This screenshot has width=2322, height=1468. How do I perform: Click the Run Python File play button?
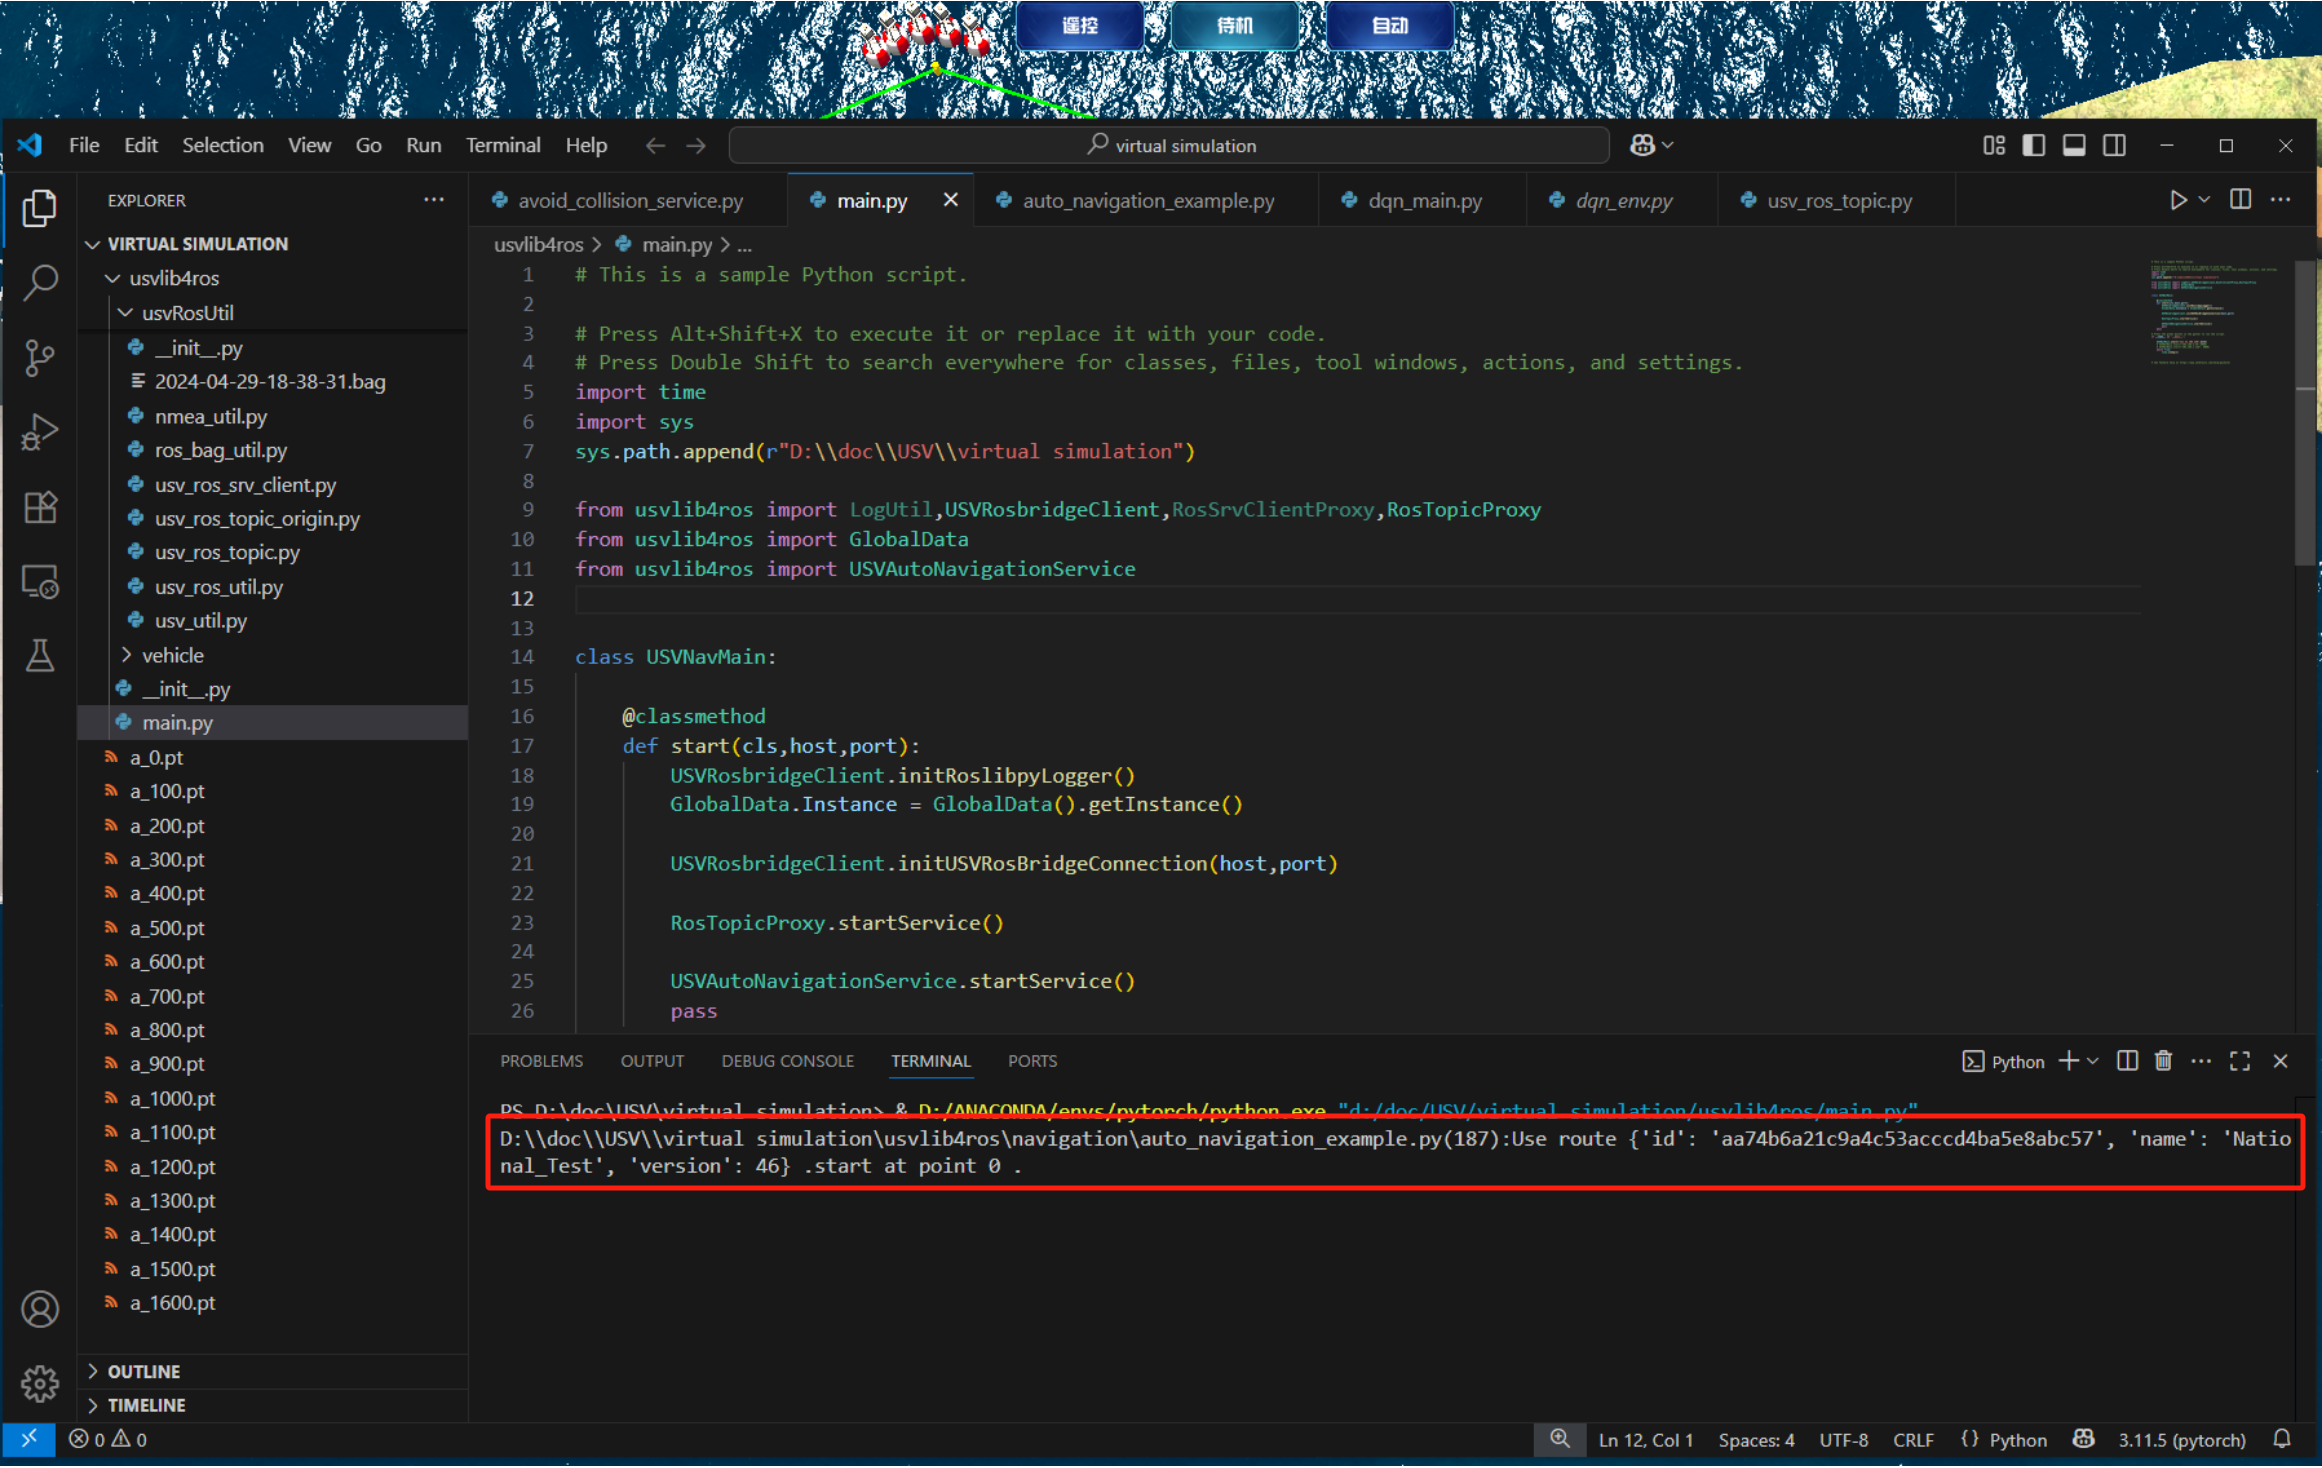pos(2177,200)
